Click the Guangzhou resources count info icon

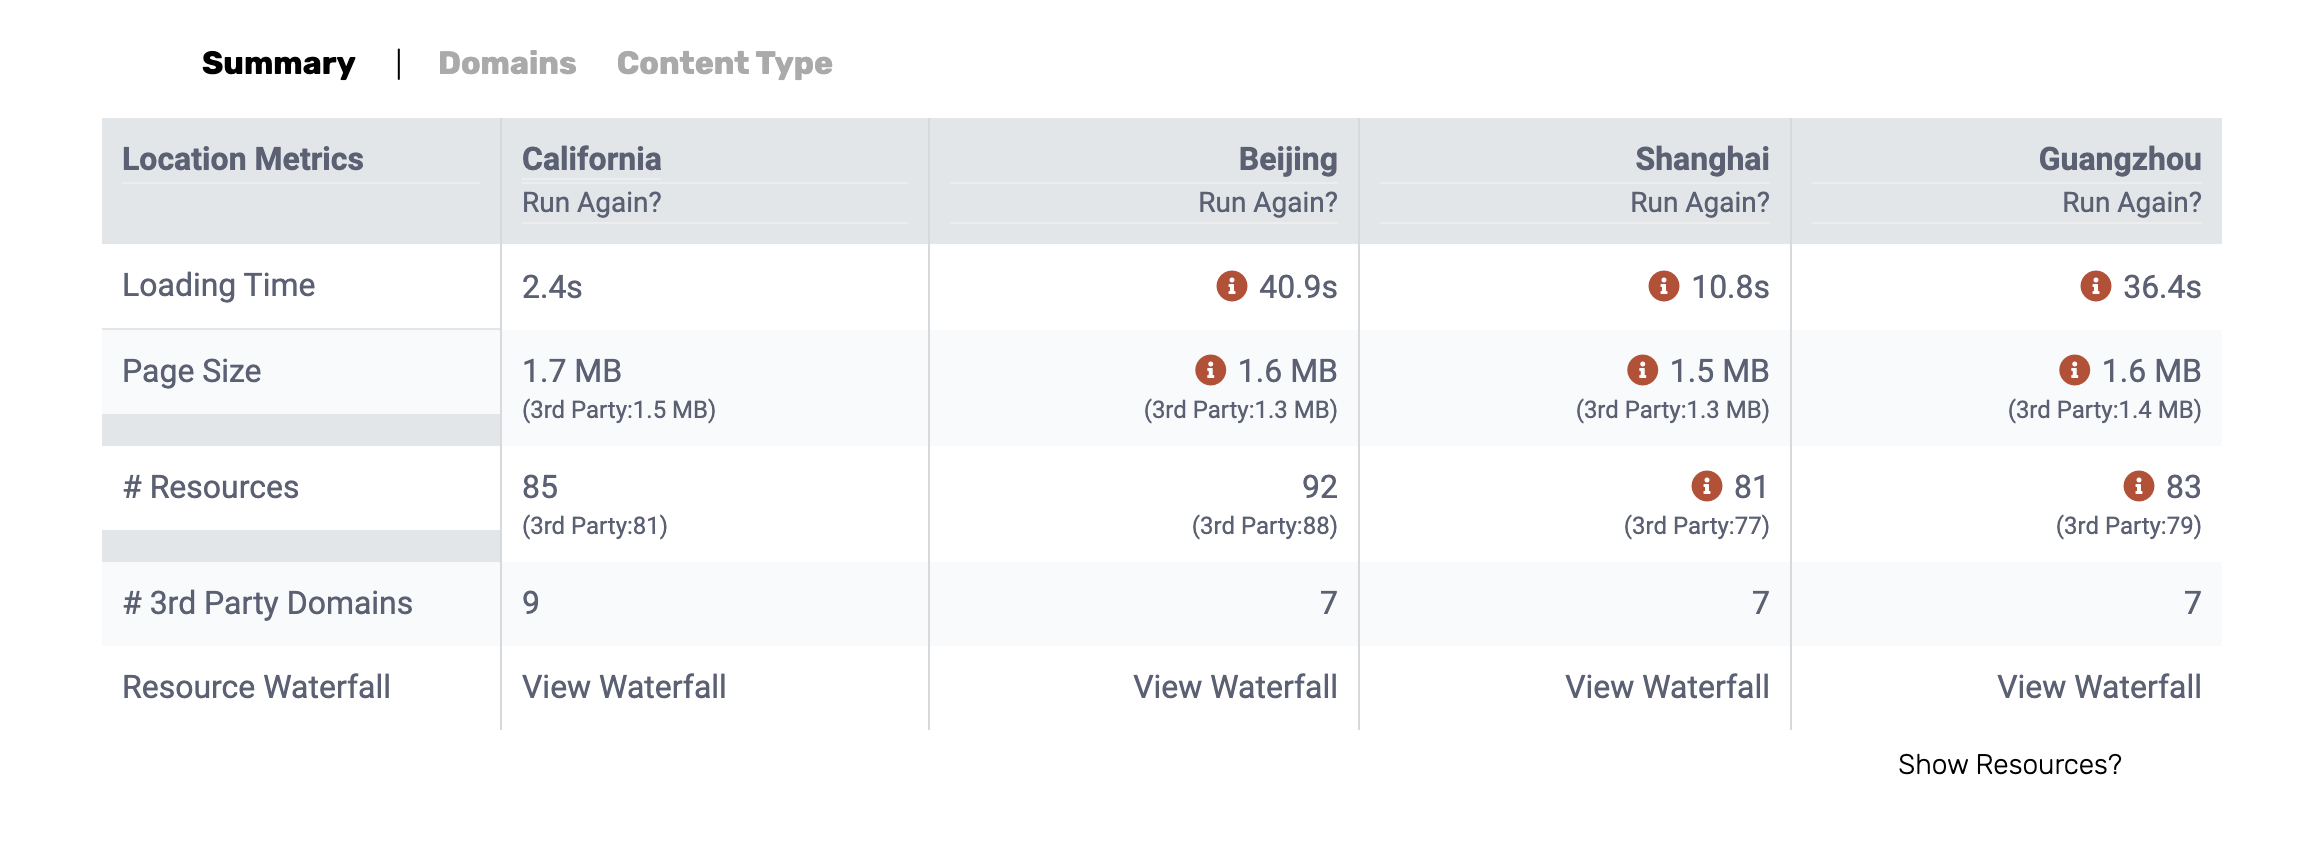tap(2138, 486)
